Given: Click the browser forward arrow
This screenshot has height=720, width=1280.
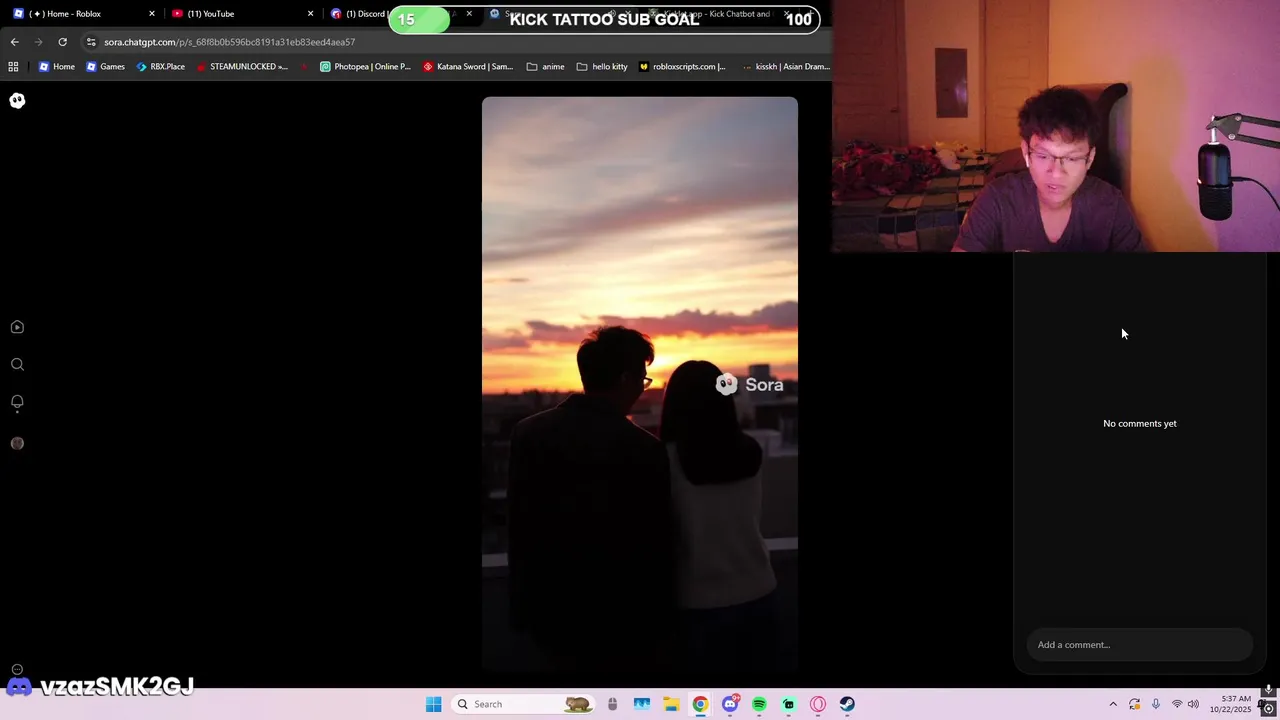Looking at the screenshot, I should (x=38, y=42).
